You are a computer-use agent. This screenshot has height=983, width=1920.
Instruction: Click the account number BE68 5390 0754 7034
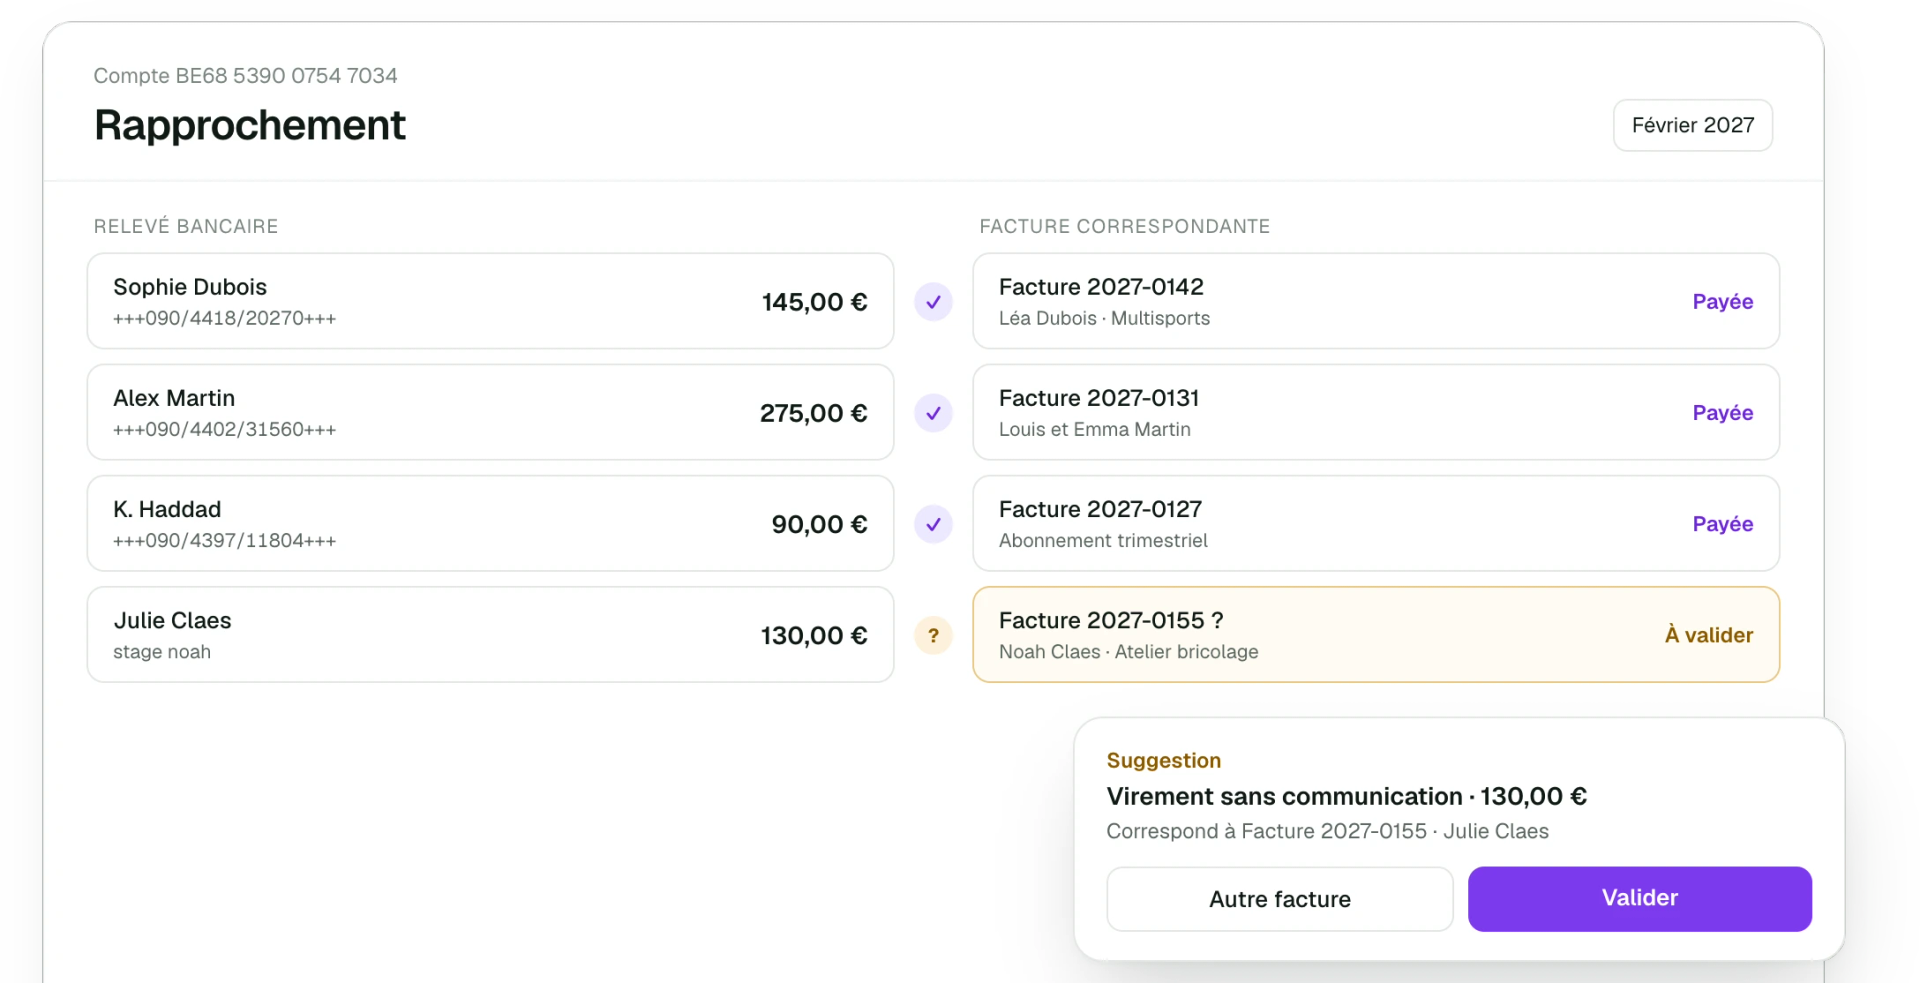tap(286, 76)
